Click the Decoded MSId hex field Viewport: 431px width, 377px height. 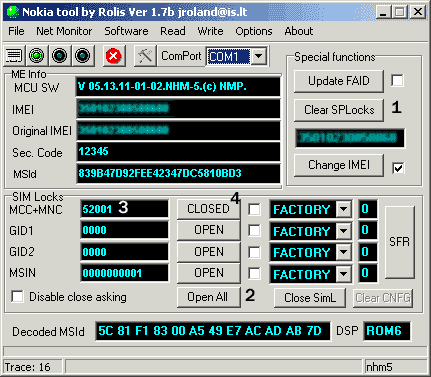tap(213, 331)
